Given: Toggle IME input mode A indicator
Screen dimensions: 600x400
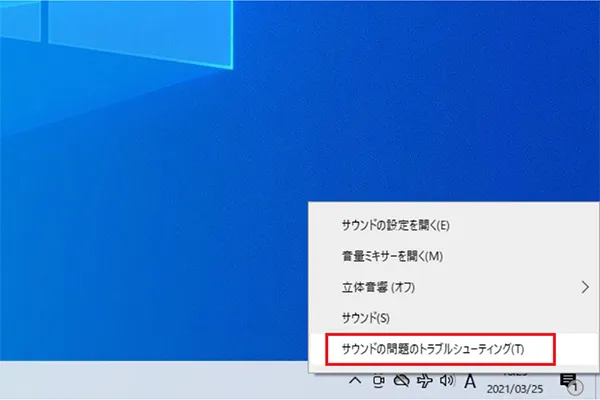Looking at the screenshot, I should tap(470, 381).
